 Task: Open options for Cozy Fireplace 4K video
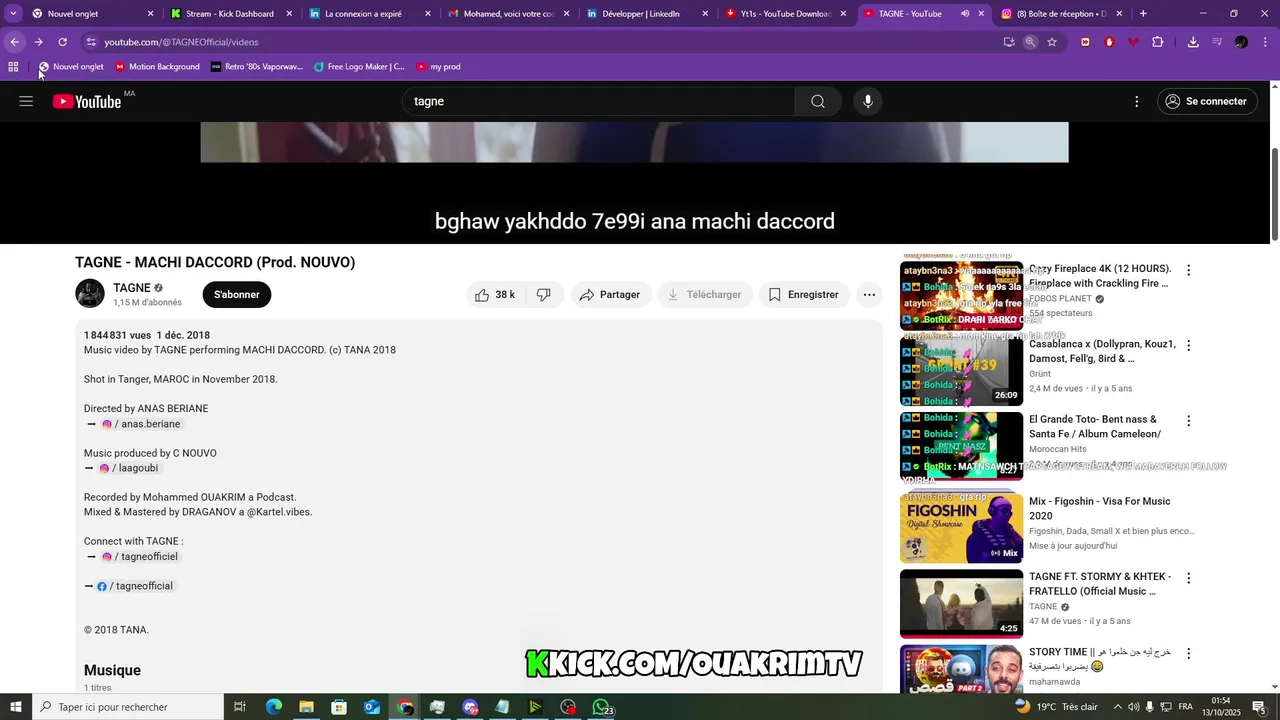coord(1188,270)
